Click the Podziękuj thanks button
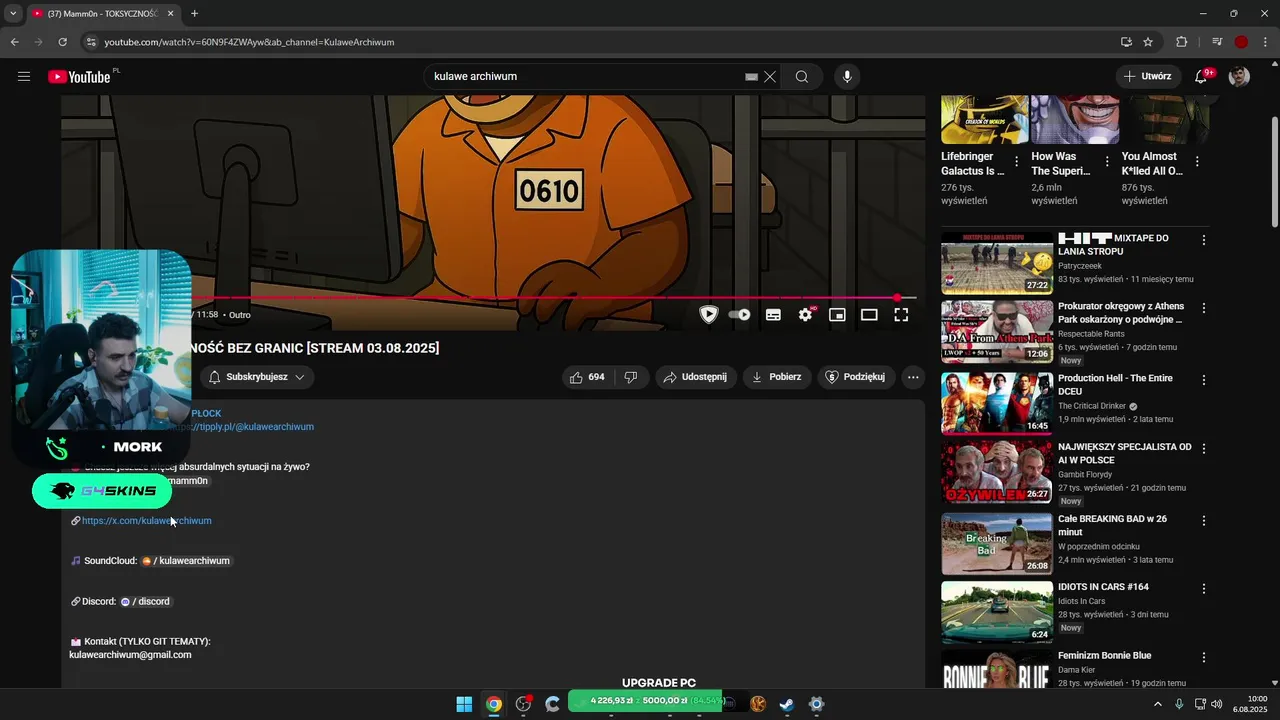Viewport: 1280px width, 720px height. click(x=856, y=377)
